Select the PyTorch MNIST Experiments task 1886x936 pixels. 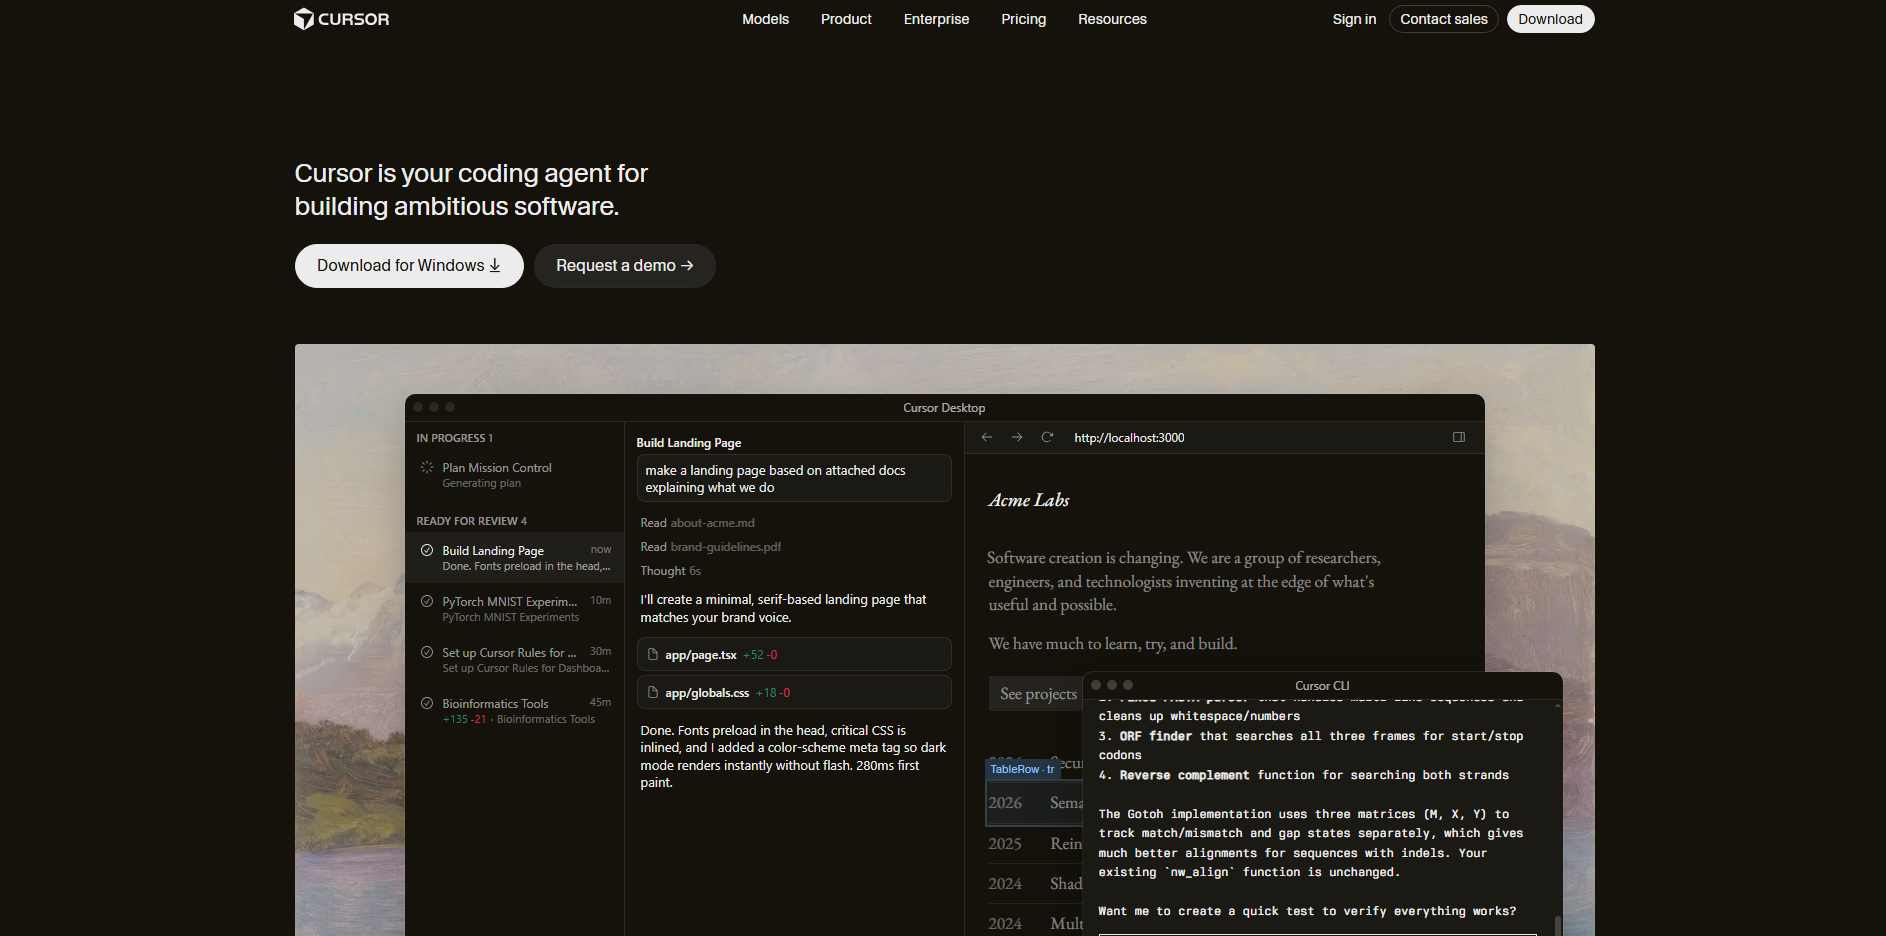tap(515, 609)
